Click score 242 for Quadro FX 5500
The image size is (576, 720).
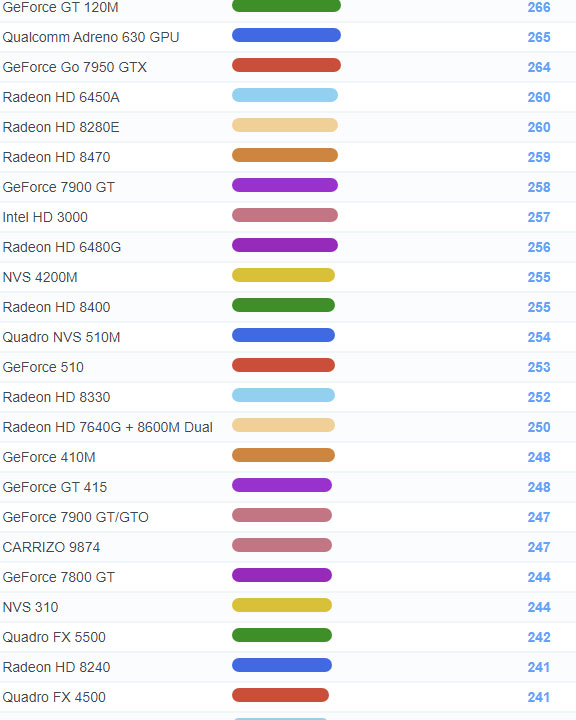pyautogui.click(x=539, y=637)
